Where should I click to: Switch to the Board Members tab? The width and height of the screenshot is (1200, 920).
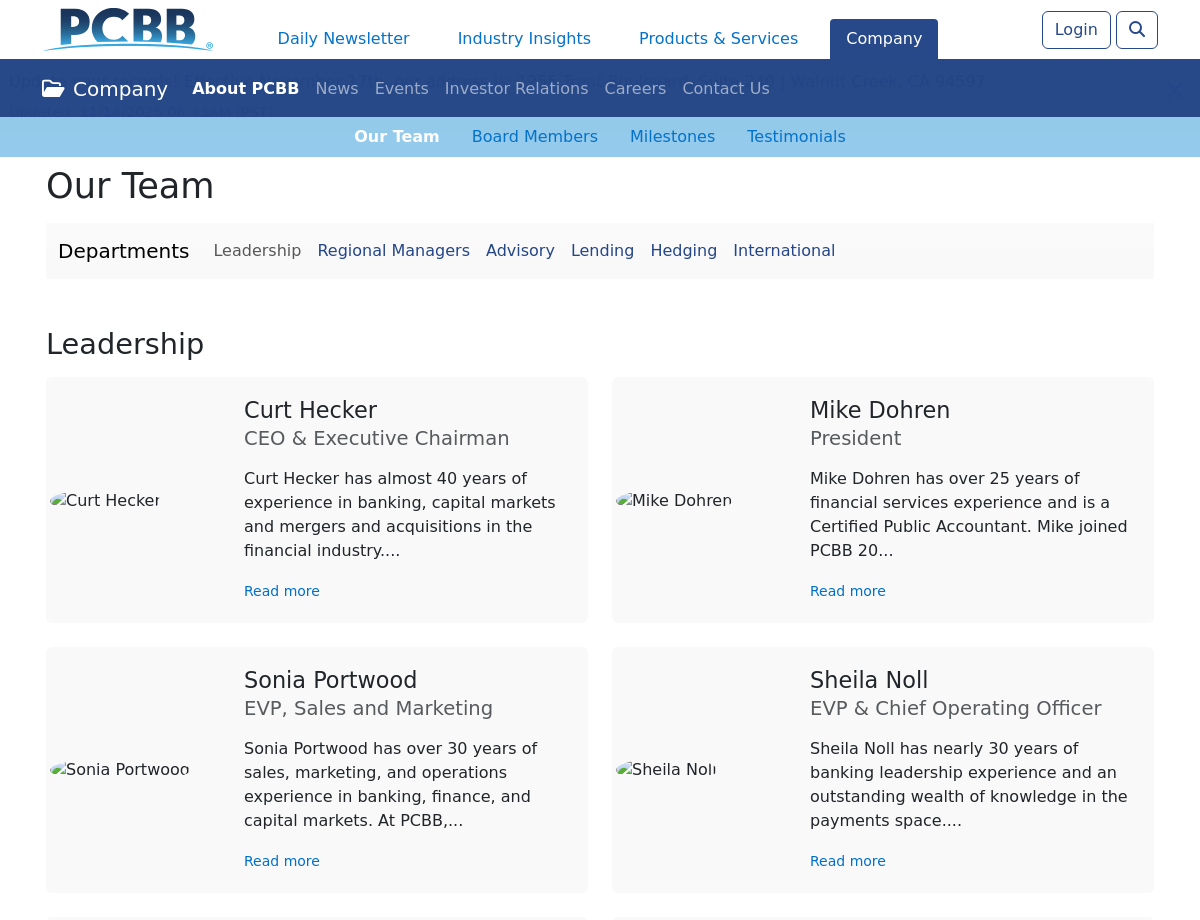[534, 137]
